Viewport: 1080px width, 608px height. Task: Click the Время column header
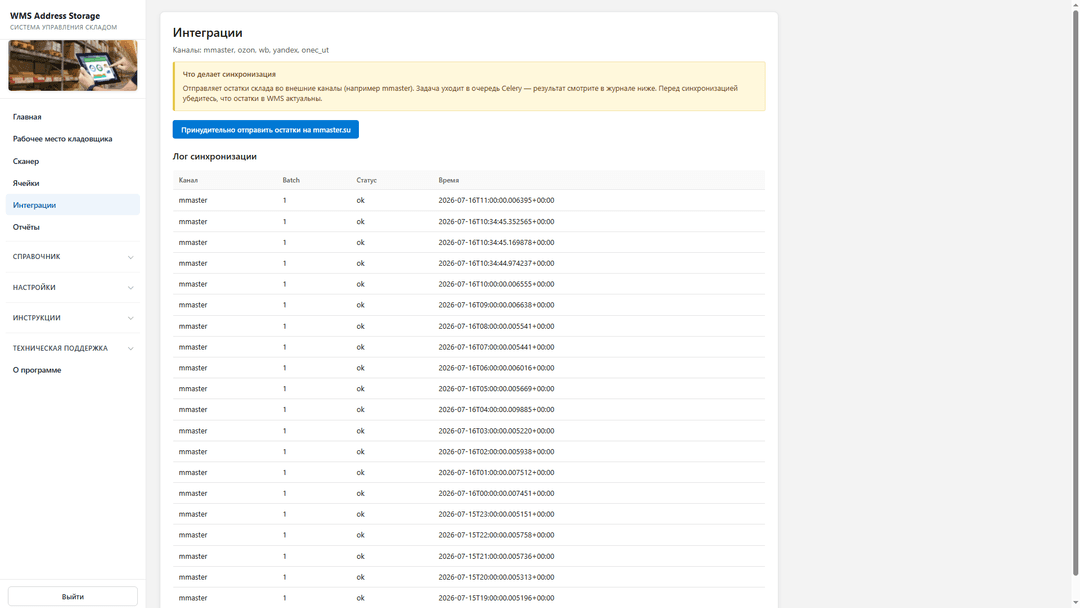pos(448,180)
